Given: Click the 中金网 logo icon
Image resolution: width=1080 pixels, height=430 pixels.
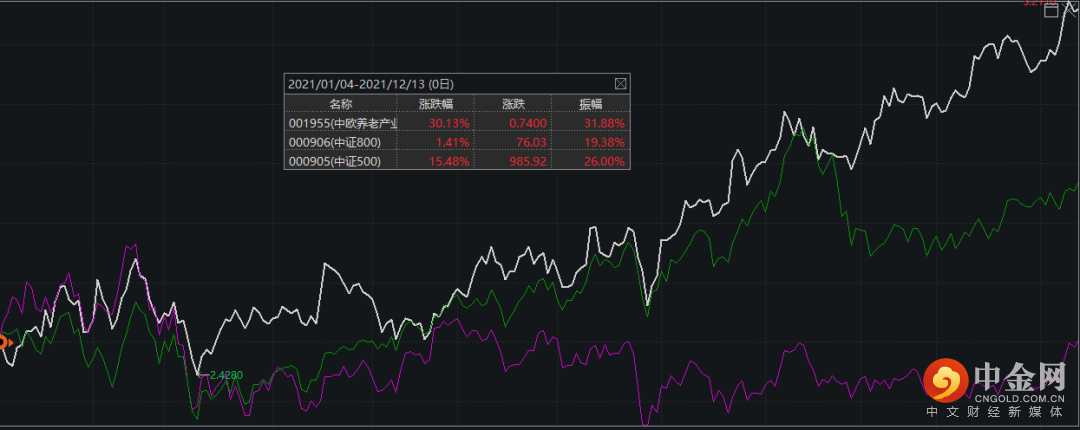Looking at the screenshot, I should (x=943, y=378).
